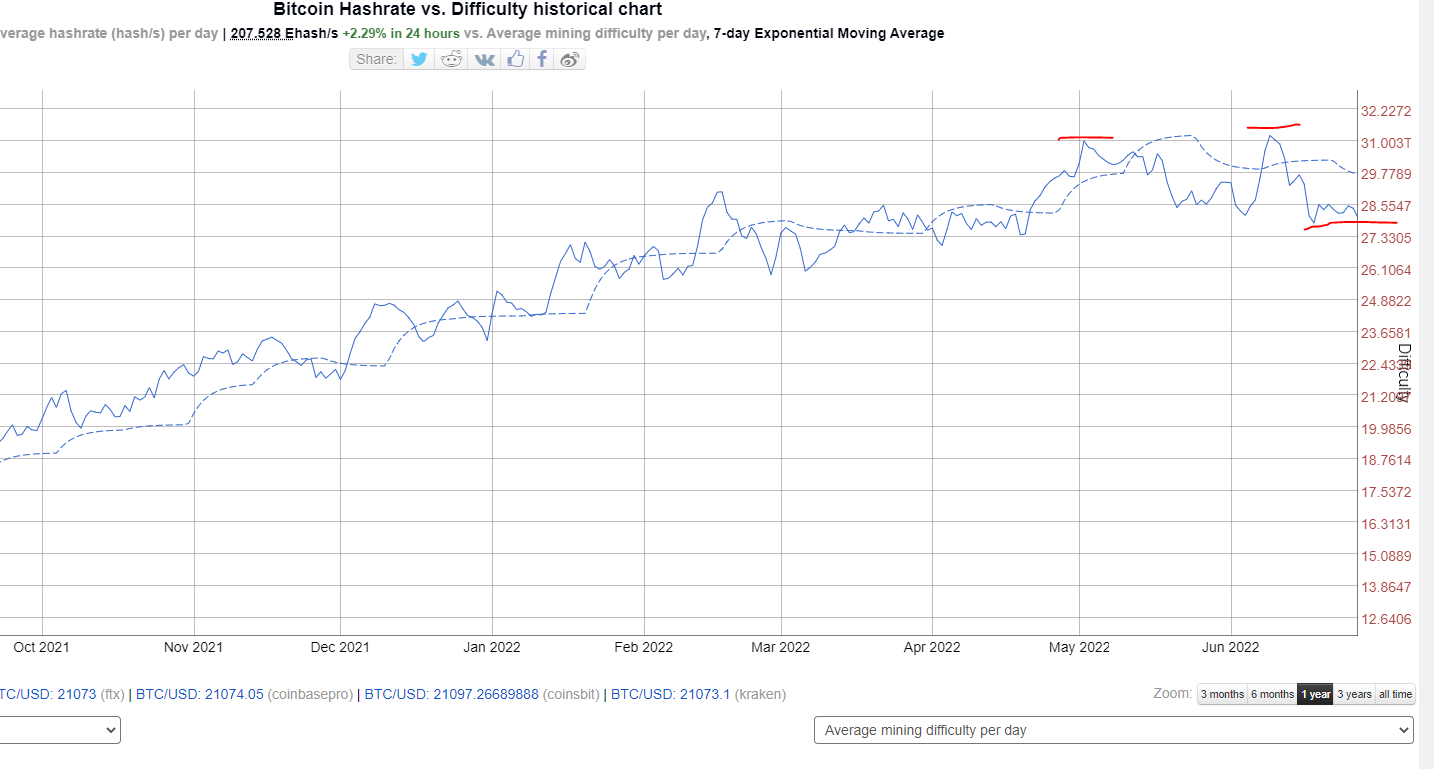Click the thumbs-up like icon
The width and height of the screenshot is (1434, 769).
pos(515,59)
